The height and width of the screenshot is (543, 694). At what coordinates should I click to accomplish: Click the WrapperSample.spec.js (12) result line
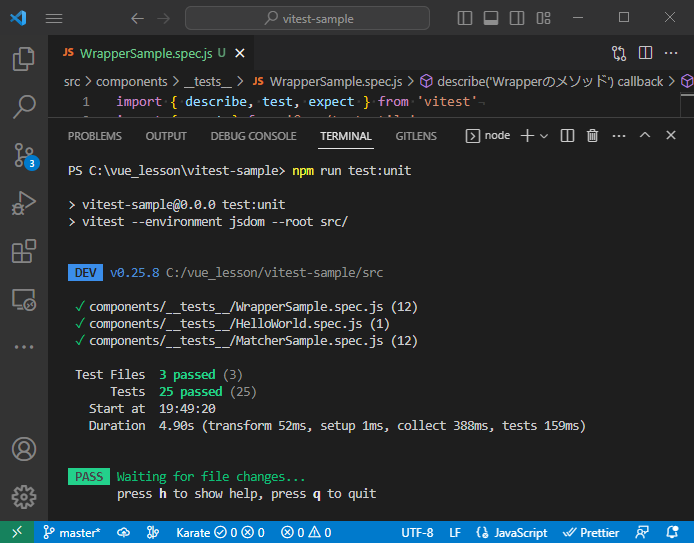(x=246, y=307)
